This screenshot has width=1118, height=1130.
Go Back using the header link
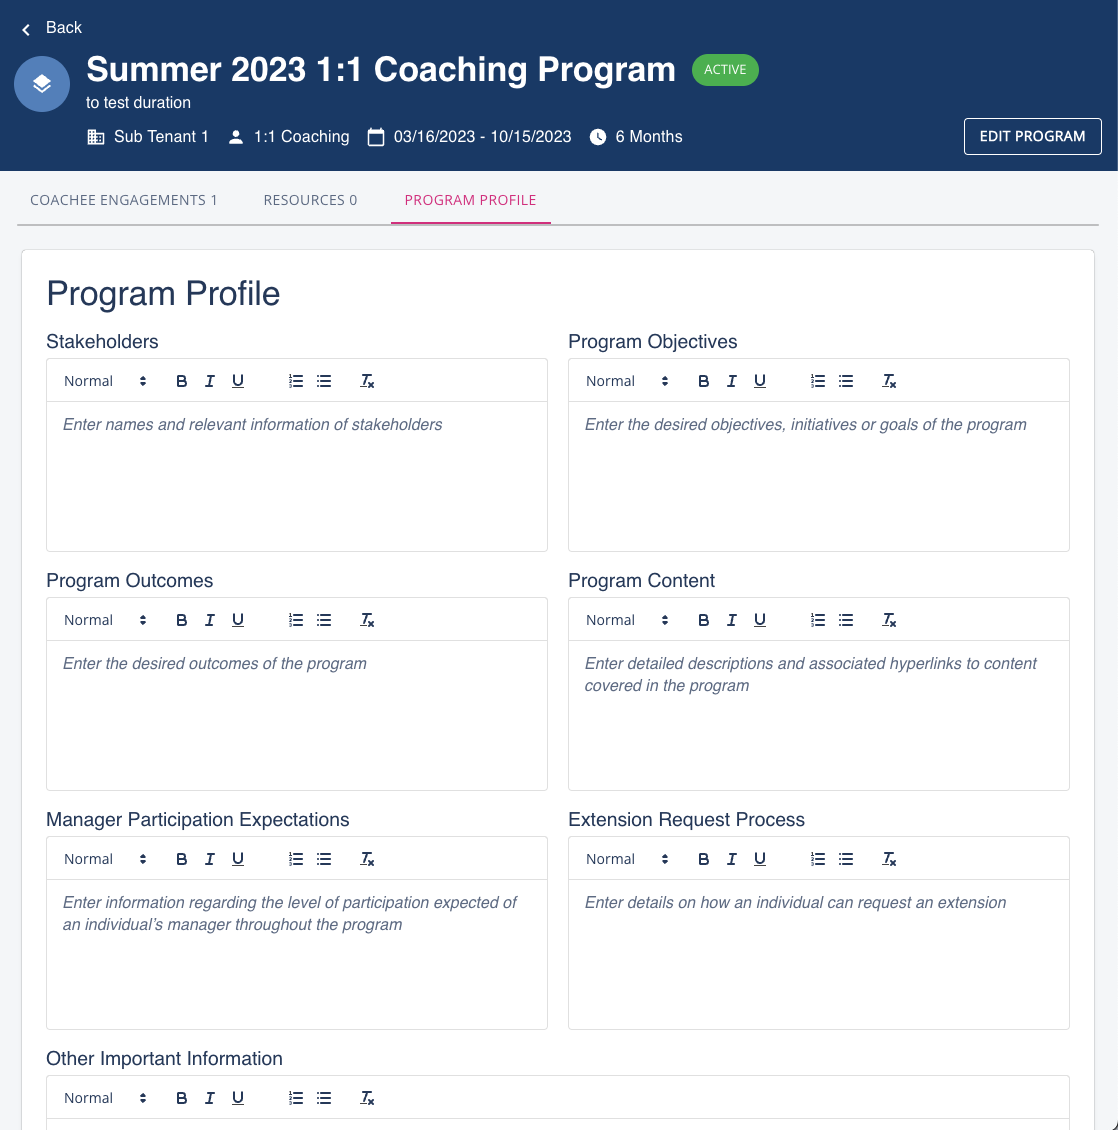[x=52, y=28]
